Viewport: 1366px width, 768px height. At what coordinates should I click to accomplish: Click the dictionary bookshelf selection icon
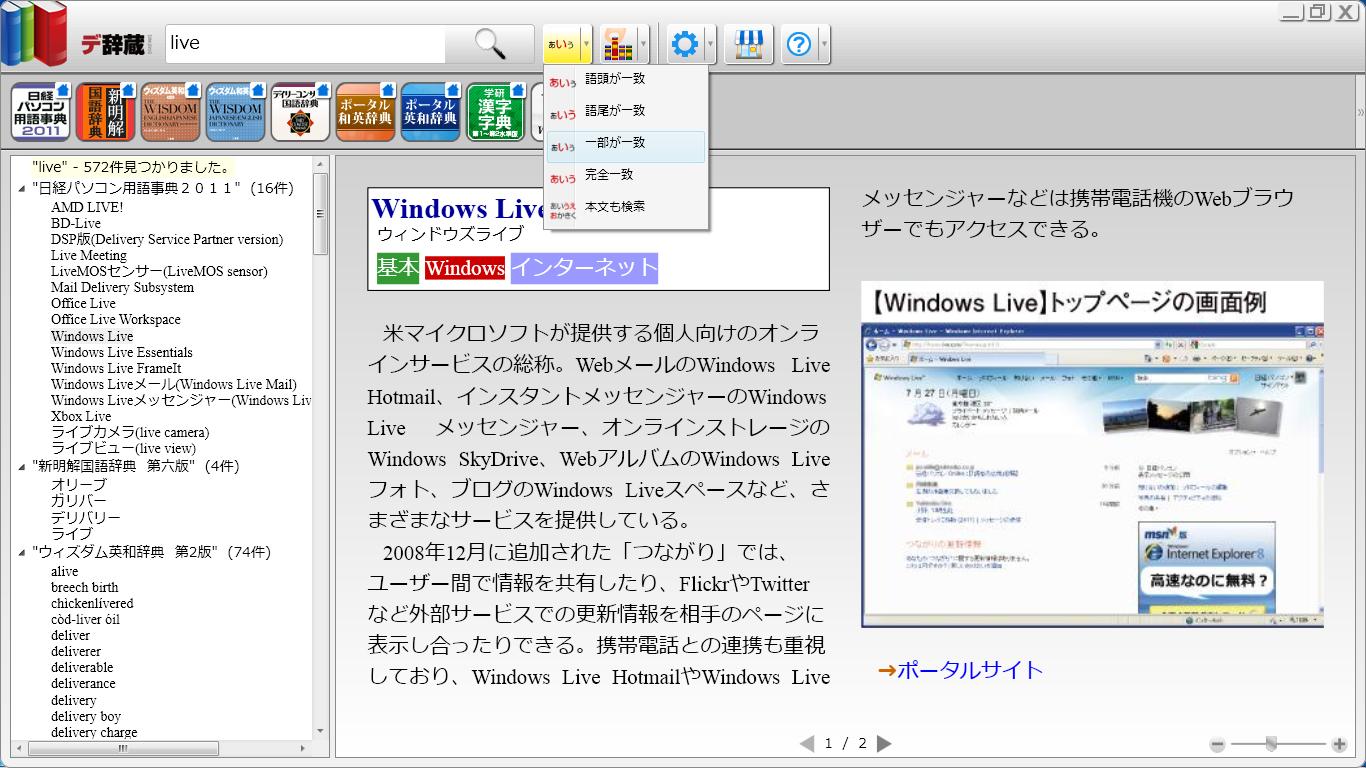point(619,44)
